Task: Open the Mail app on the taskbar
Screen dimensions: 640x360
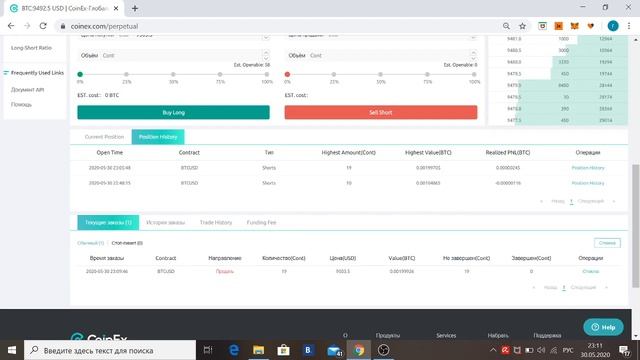Action: (334, 350)
